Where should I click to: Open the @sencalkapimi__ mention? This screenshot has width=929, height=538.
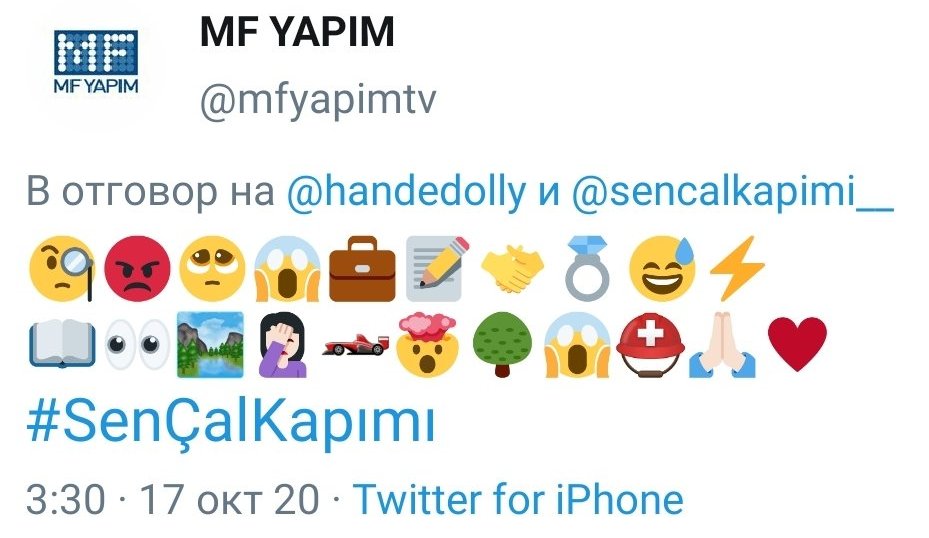(x=732, y=191)
